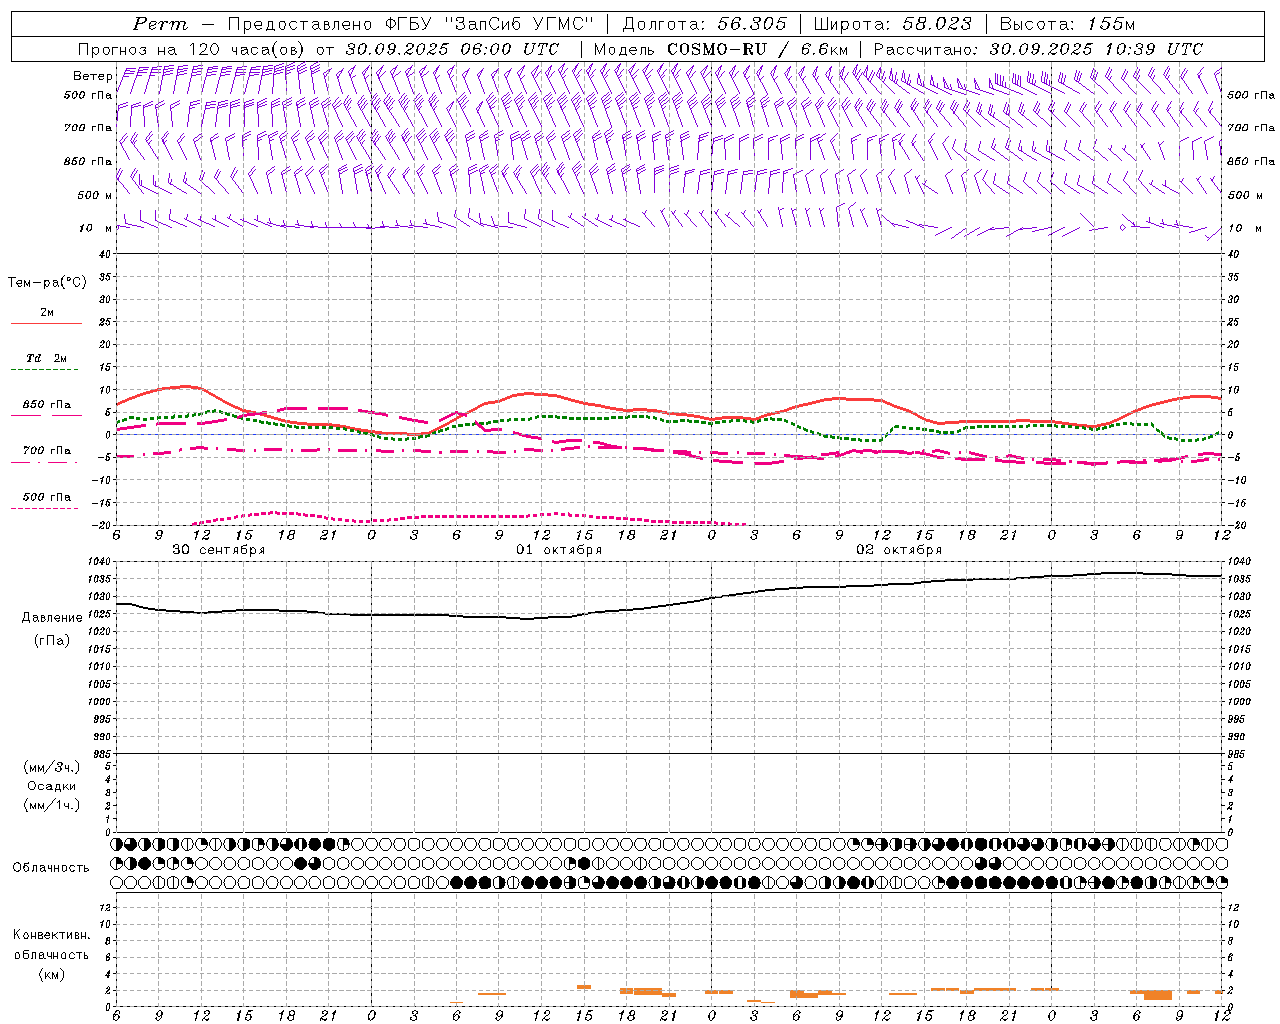
Task: Select the provider text ФГБУ "ЗапСиб УГМС"
Action: pyautogui.click(x=489, y=24)
